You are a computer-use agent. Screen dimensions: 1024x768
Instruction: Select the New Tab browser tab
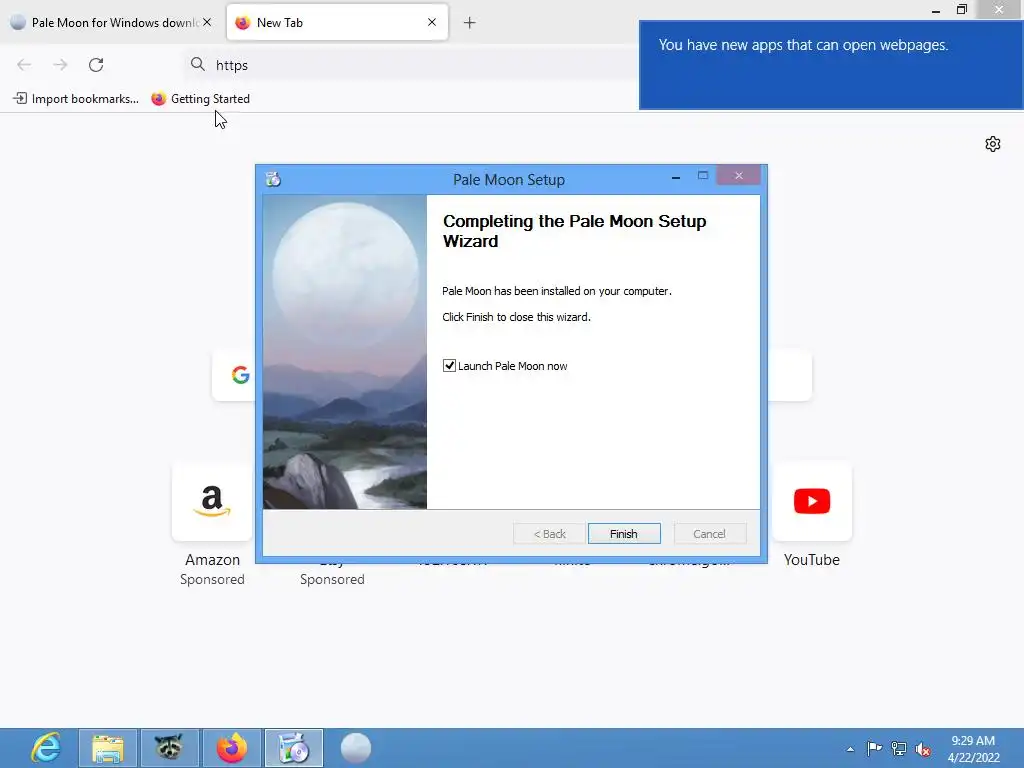[x=337, y=22]
